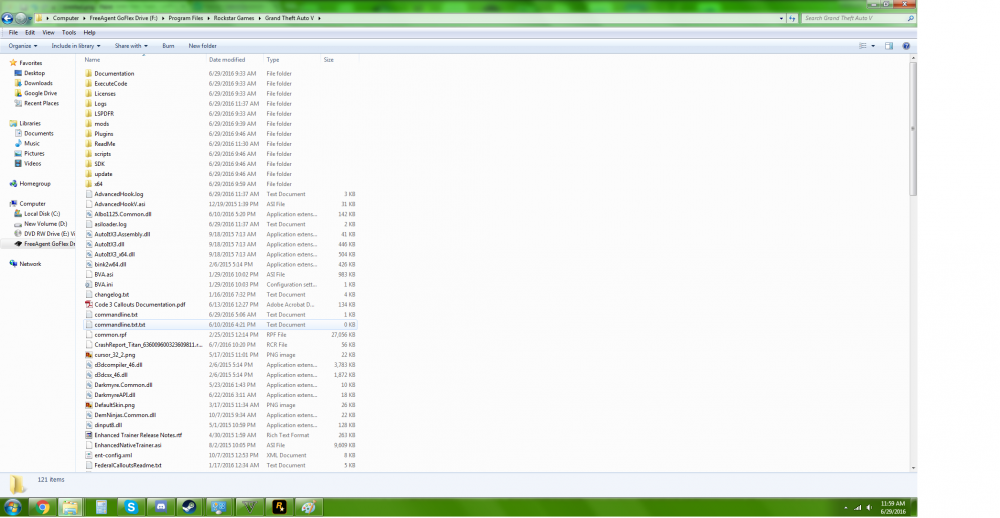Show the preview pane button
The width and height of the screenshot is (1000, 518).
pos(889,46)
